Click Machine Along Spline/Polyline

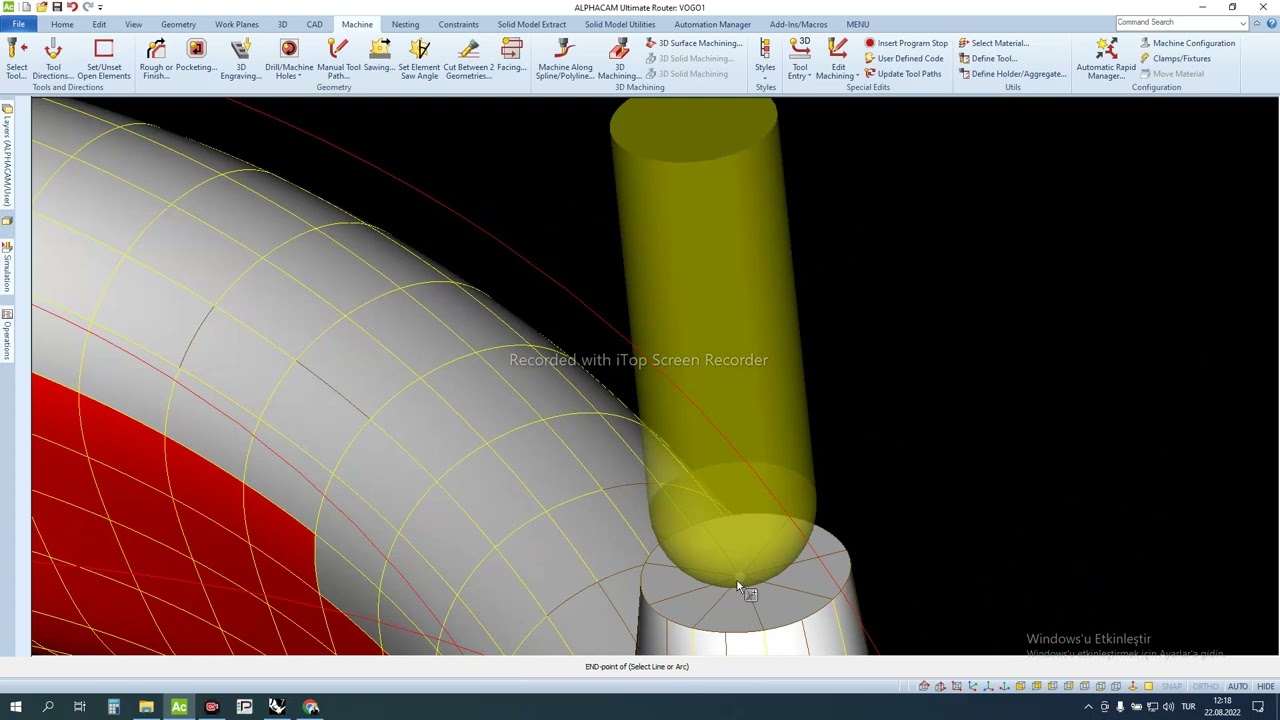coord(565,60)
